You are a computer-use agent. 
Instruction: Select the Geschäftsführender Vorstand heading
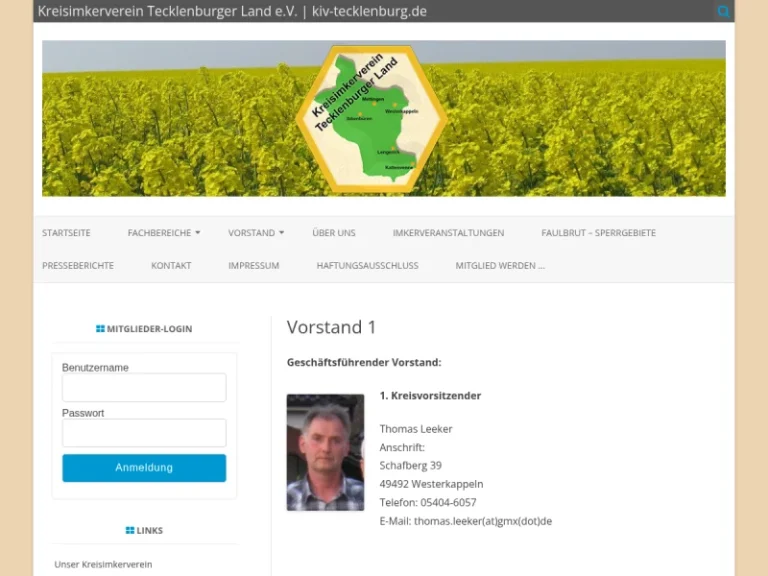tap(364, 362)
